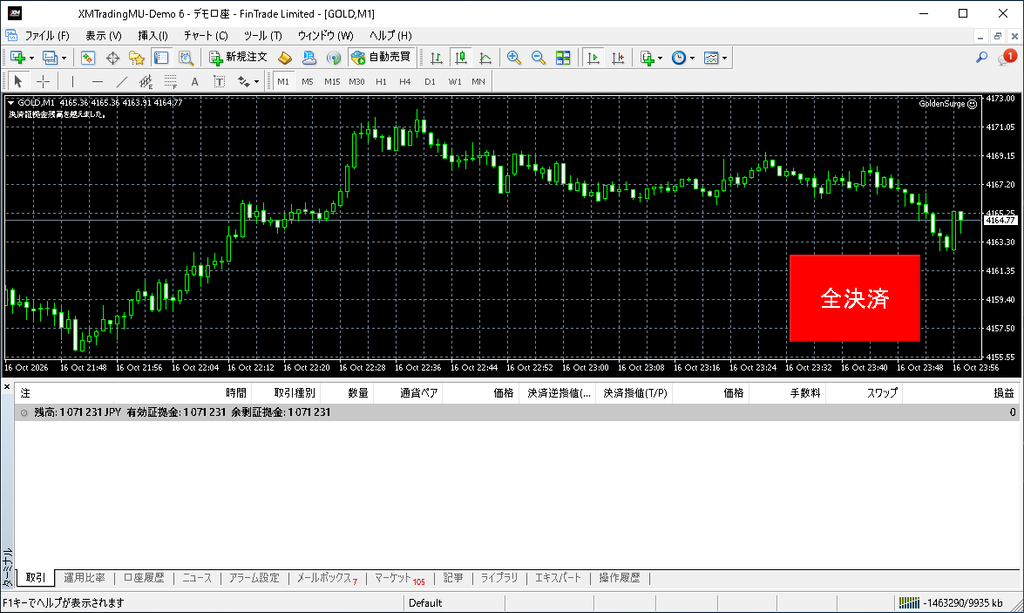Screen dimensions: 1024x613
Task: Toggle chart auto scroll
Action: 593,58
